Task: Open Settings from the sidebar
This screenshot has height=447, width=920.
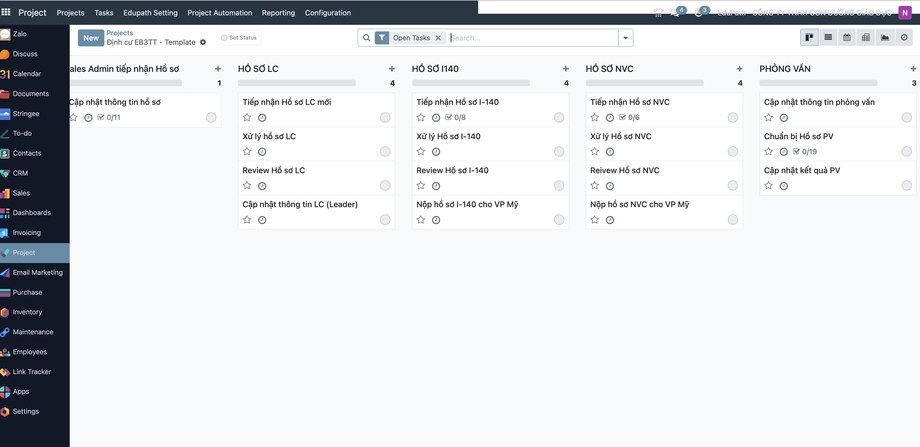Action: tap(35, 412)
